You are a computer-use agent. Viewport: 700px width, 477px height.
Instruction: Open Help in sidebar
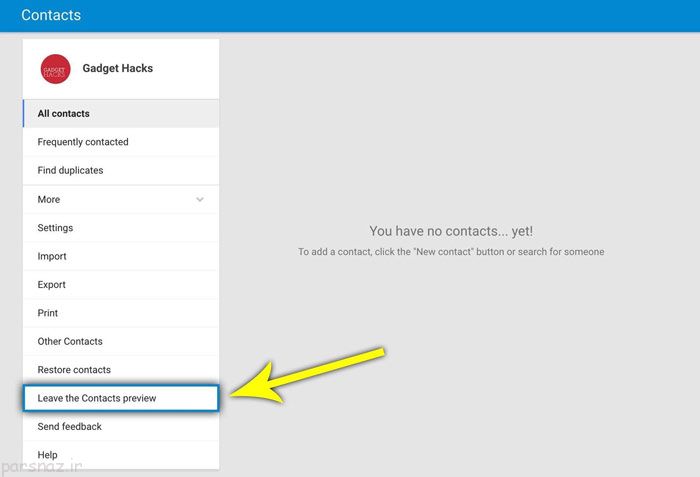(121, 455)
